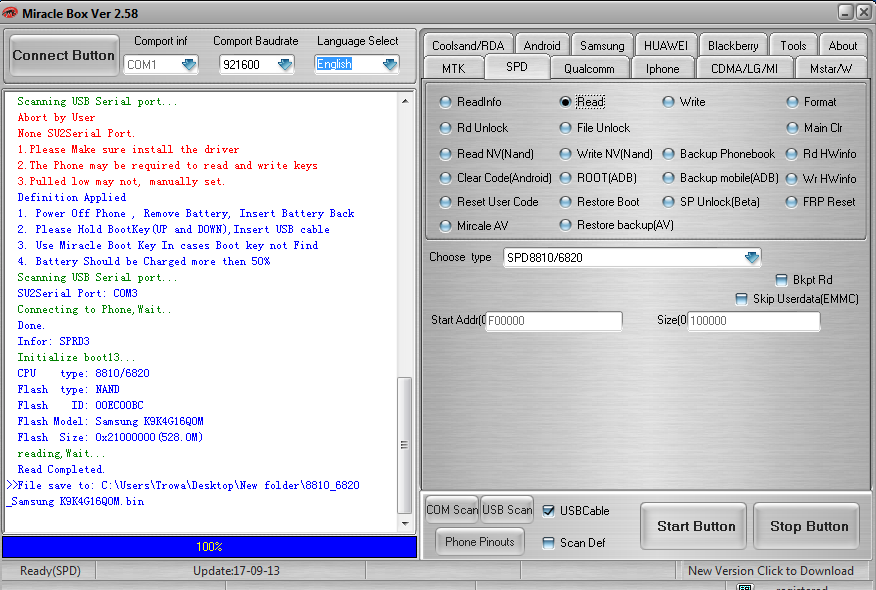This screenshot has width=876, height=590.
Task: Click the Flash Model Samsung K9K4G16Q0M line
Action: click(110, 421)
